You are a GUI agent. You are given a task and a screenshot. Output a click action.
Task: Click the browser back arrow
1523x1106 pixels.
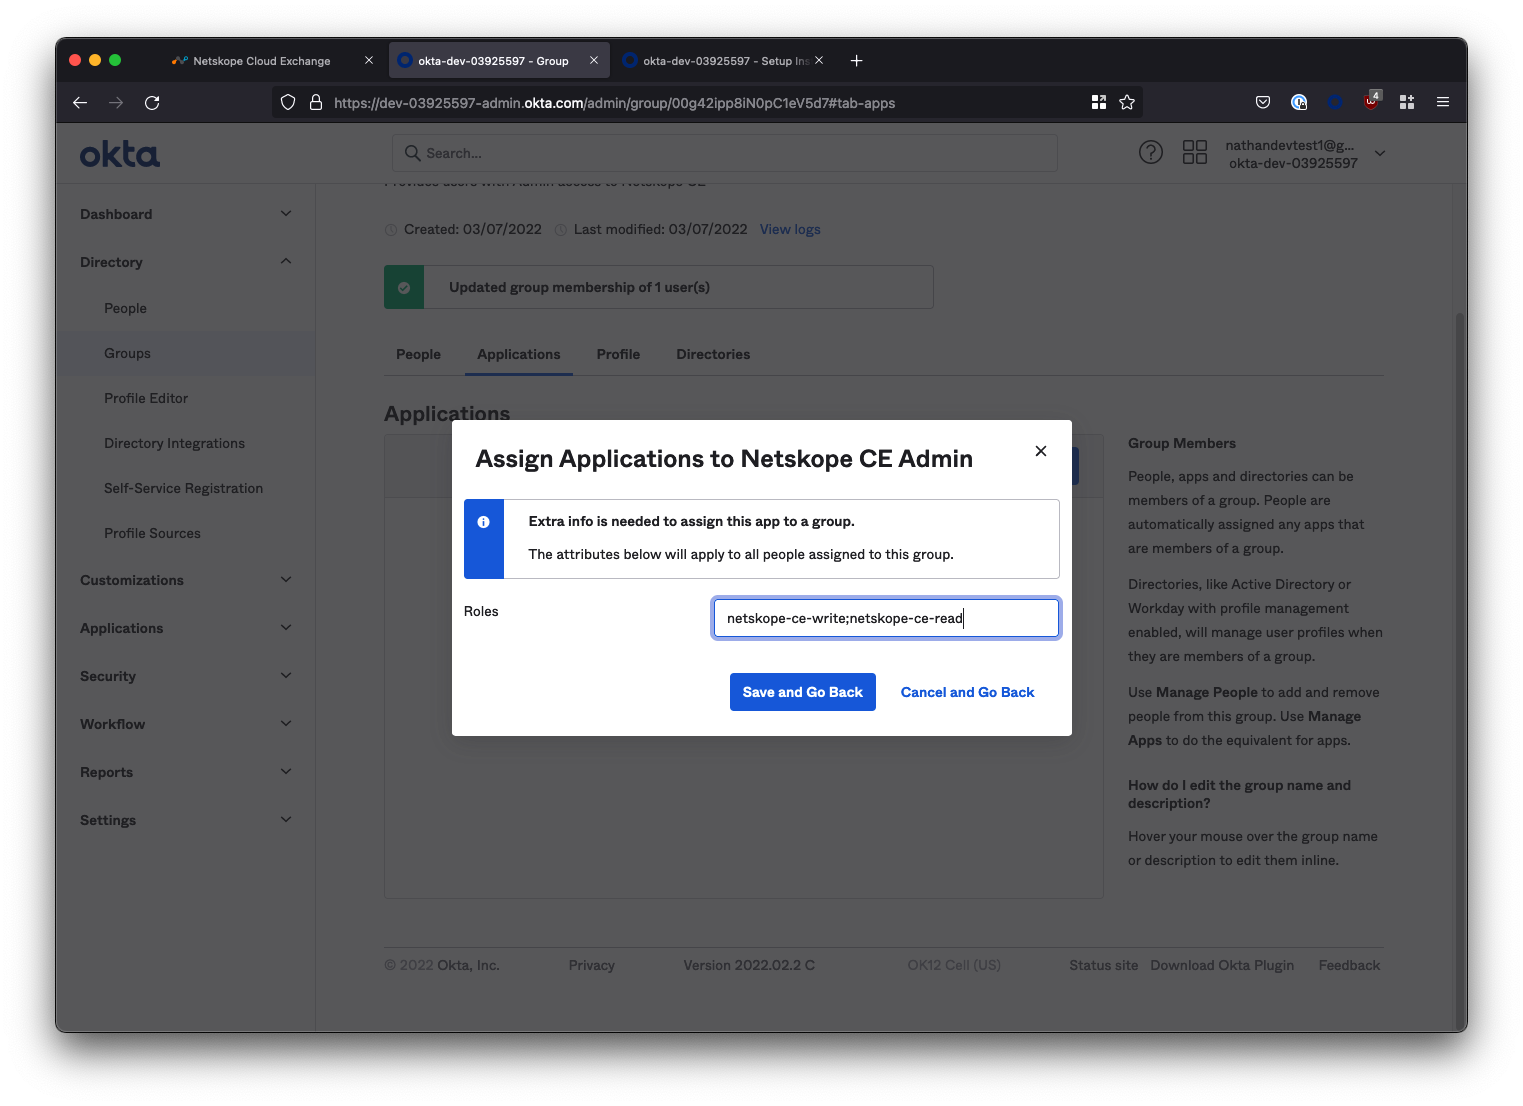coord(80,103)
